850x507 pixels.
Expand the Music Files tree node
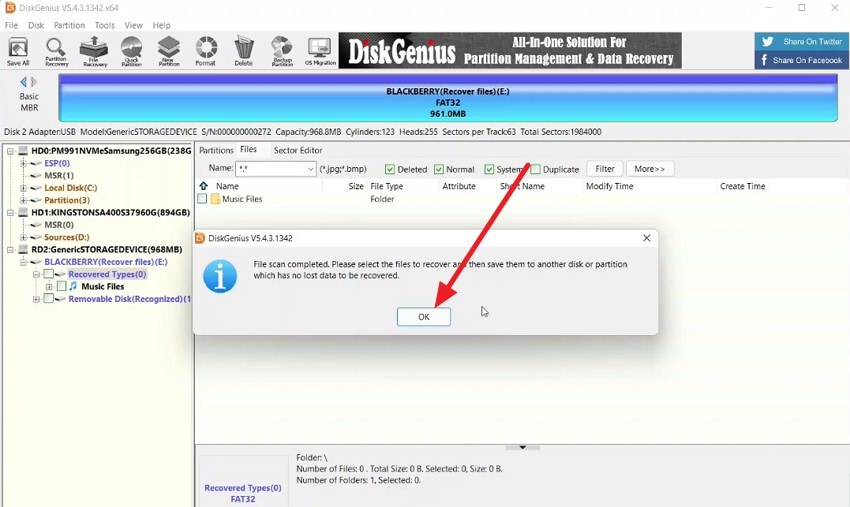pos(49,286)
